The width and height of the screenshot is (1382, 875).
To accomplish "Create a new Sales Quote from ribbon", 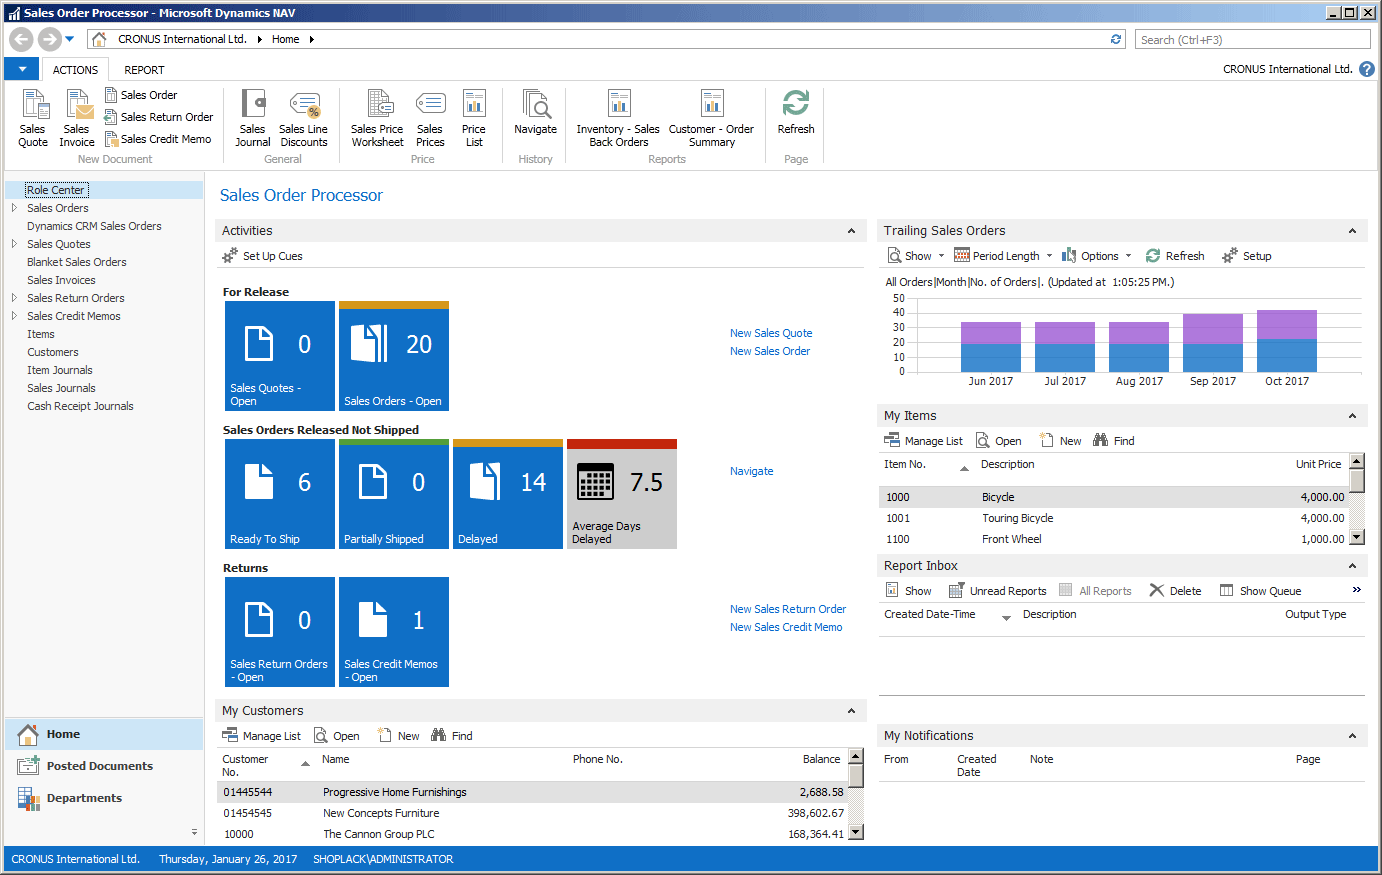I will [33, 118].
